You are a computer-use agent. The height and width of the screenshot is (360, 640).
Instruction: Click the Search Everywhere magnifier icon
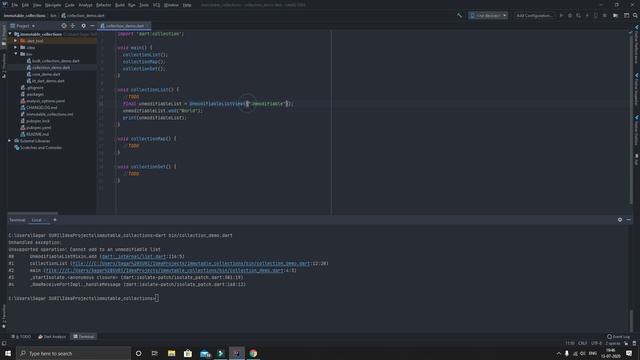(x=635, y=16)
